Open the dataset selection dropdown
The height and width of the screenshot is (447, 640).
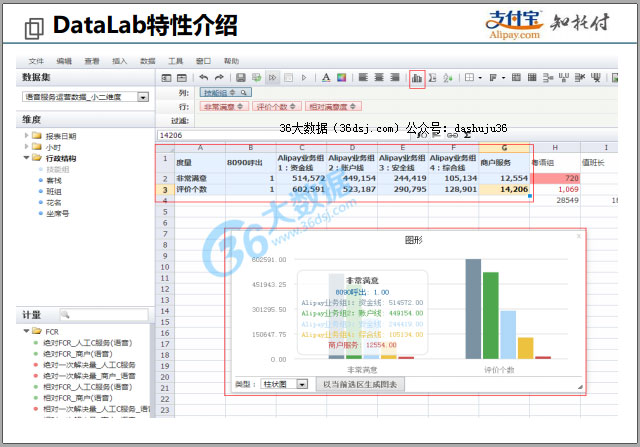tap(143, 97)
